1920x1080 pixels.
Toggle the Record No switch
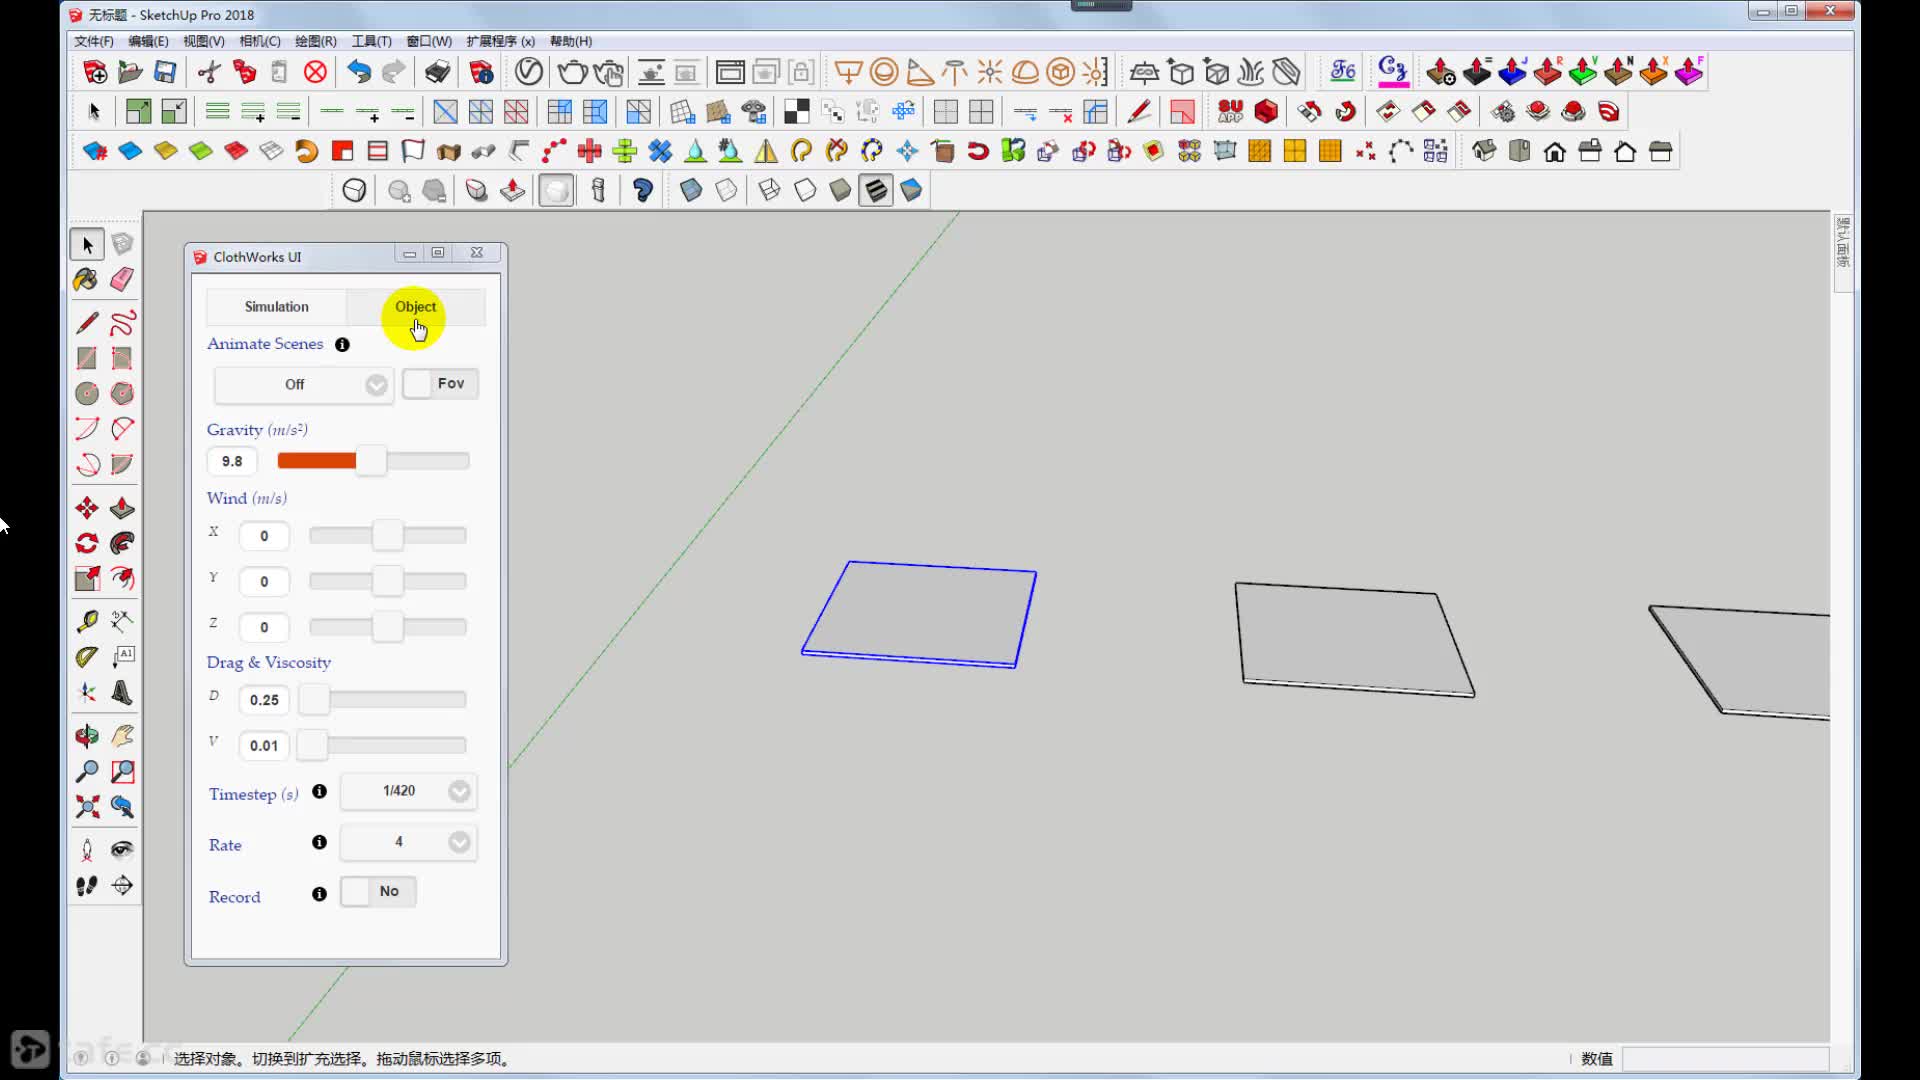378,891
